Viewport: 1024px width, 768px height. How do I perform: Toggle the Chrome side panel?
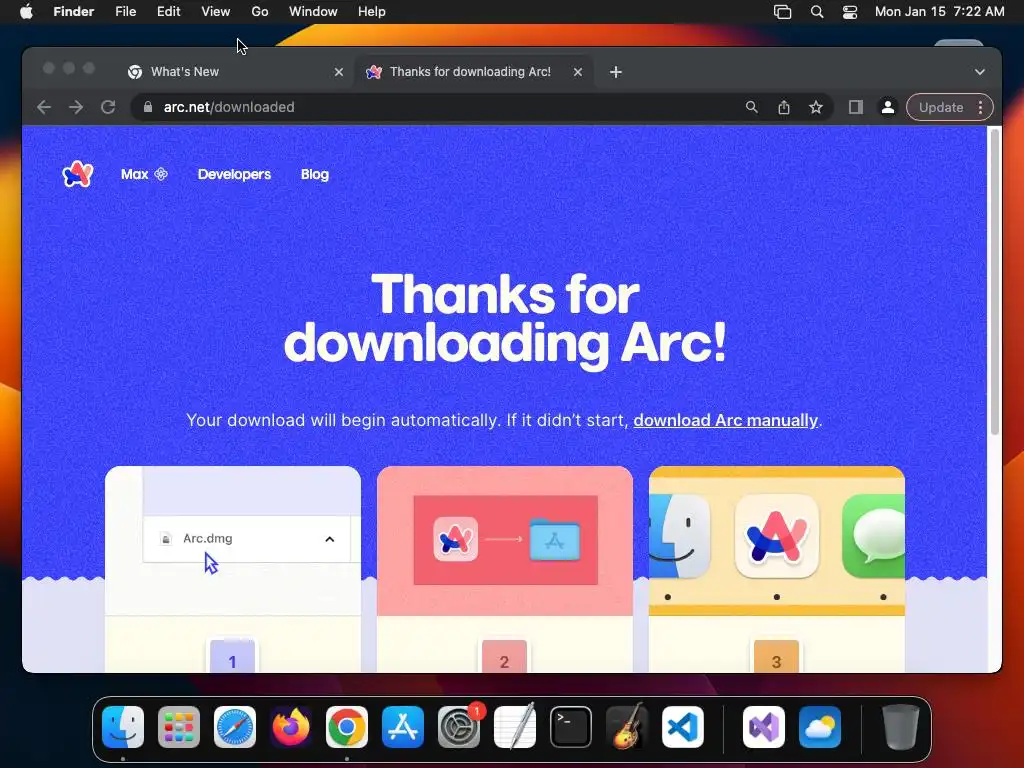856,107
